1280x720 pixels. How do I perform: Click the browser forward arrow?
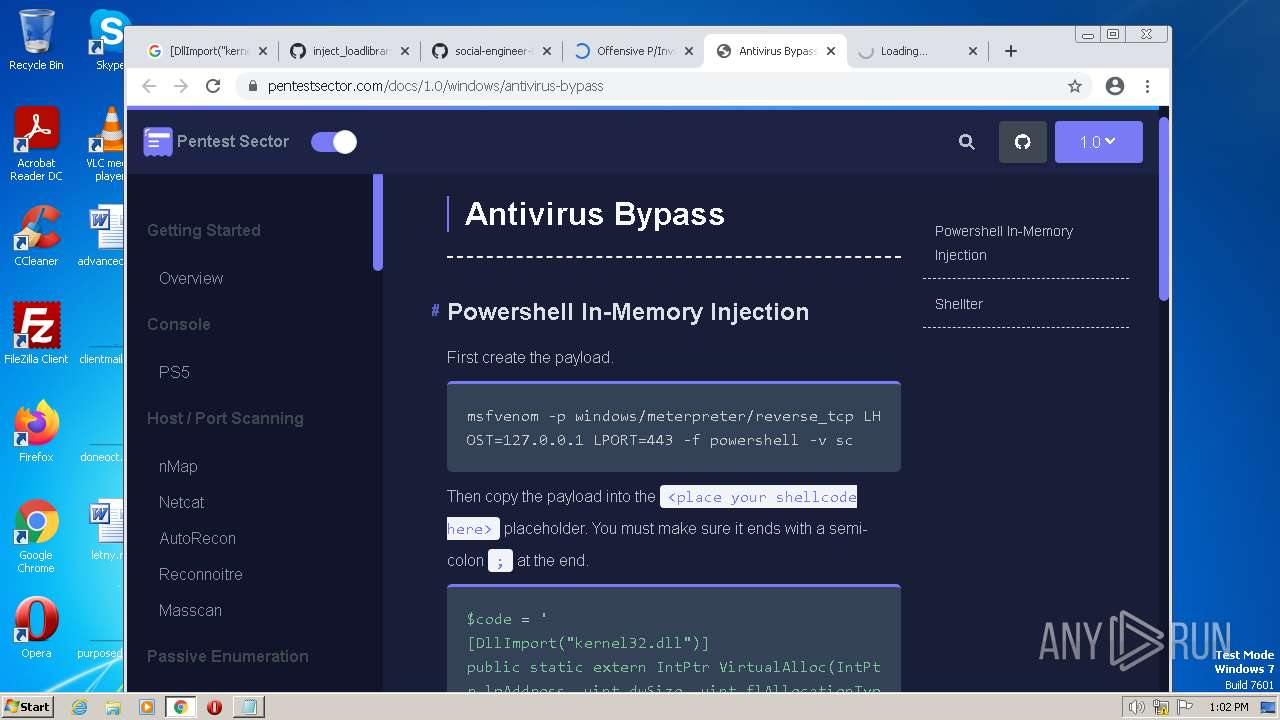[181, 86]
